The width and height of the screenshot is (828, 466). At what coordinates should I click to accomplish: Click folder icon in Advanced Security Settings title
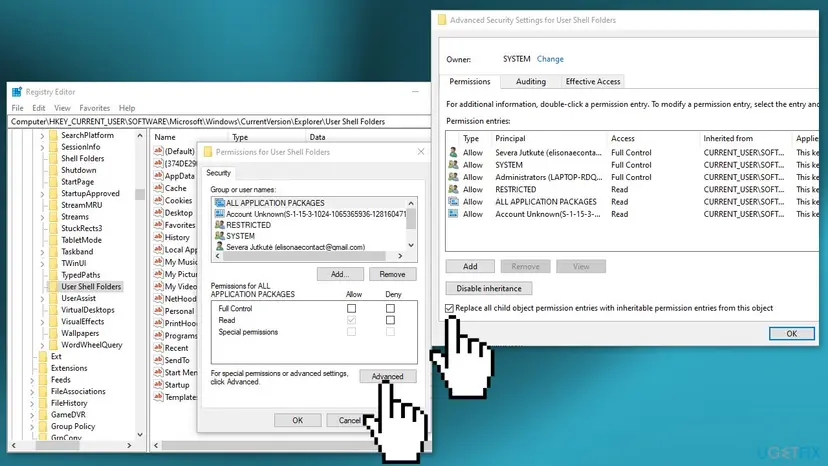[442, 20]
